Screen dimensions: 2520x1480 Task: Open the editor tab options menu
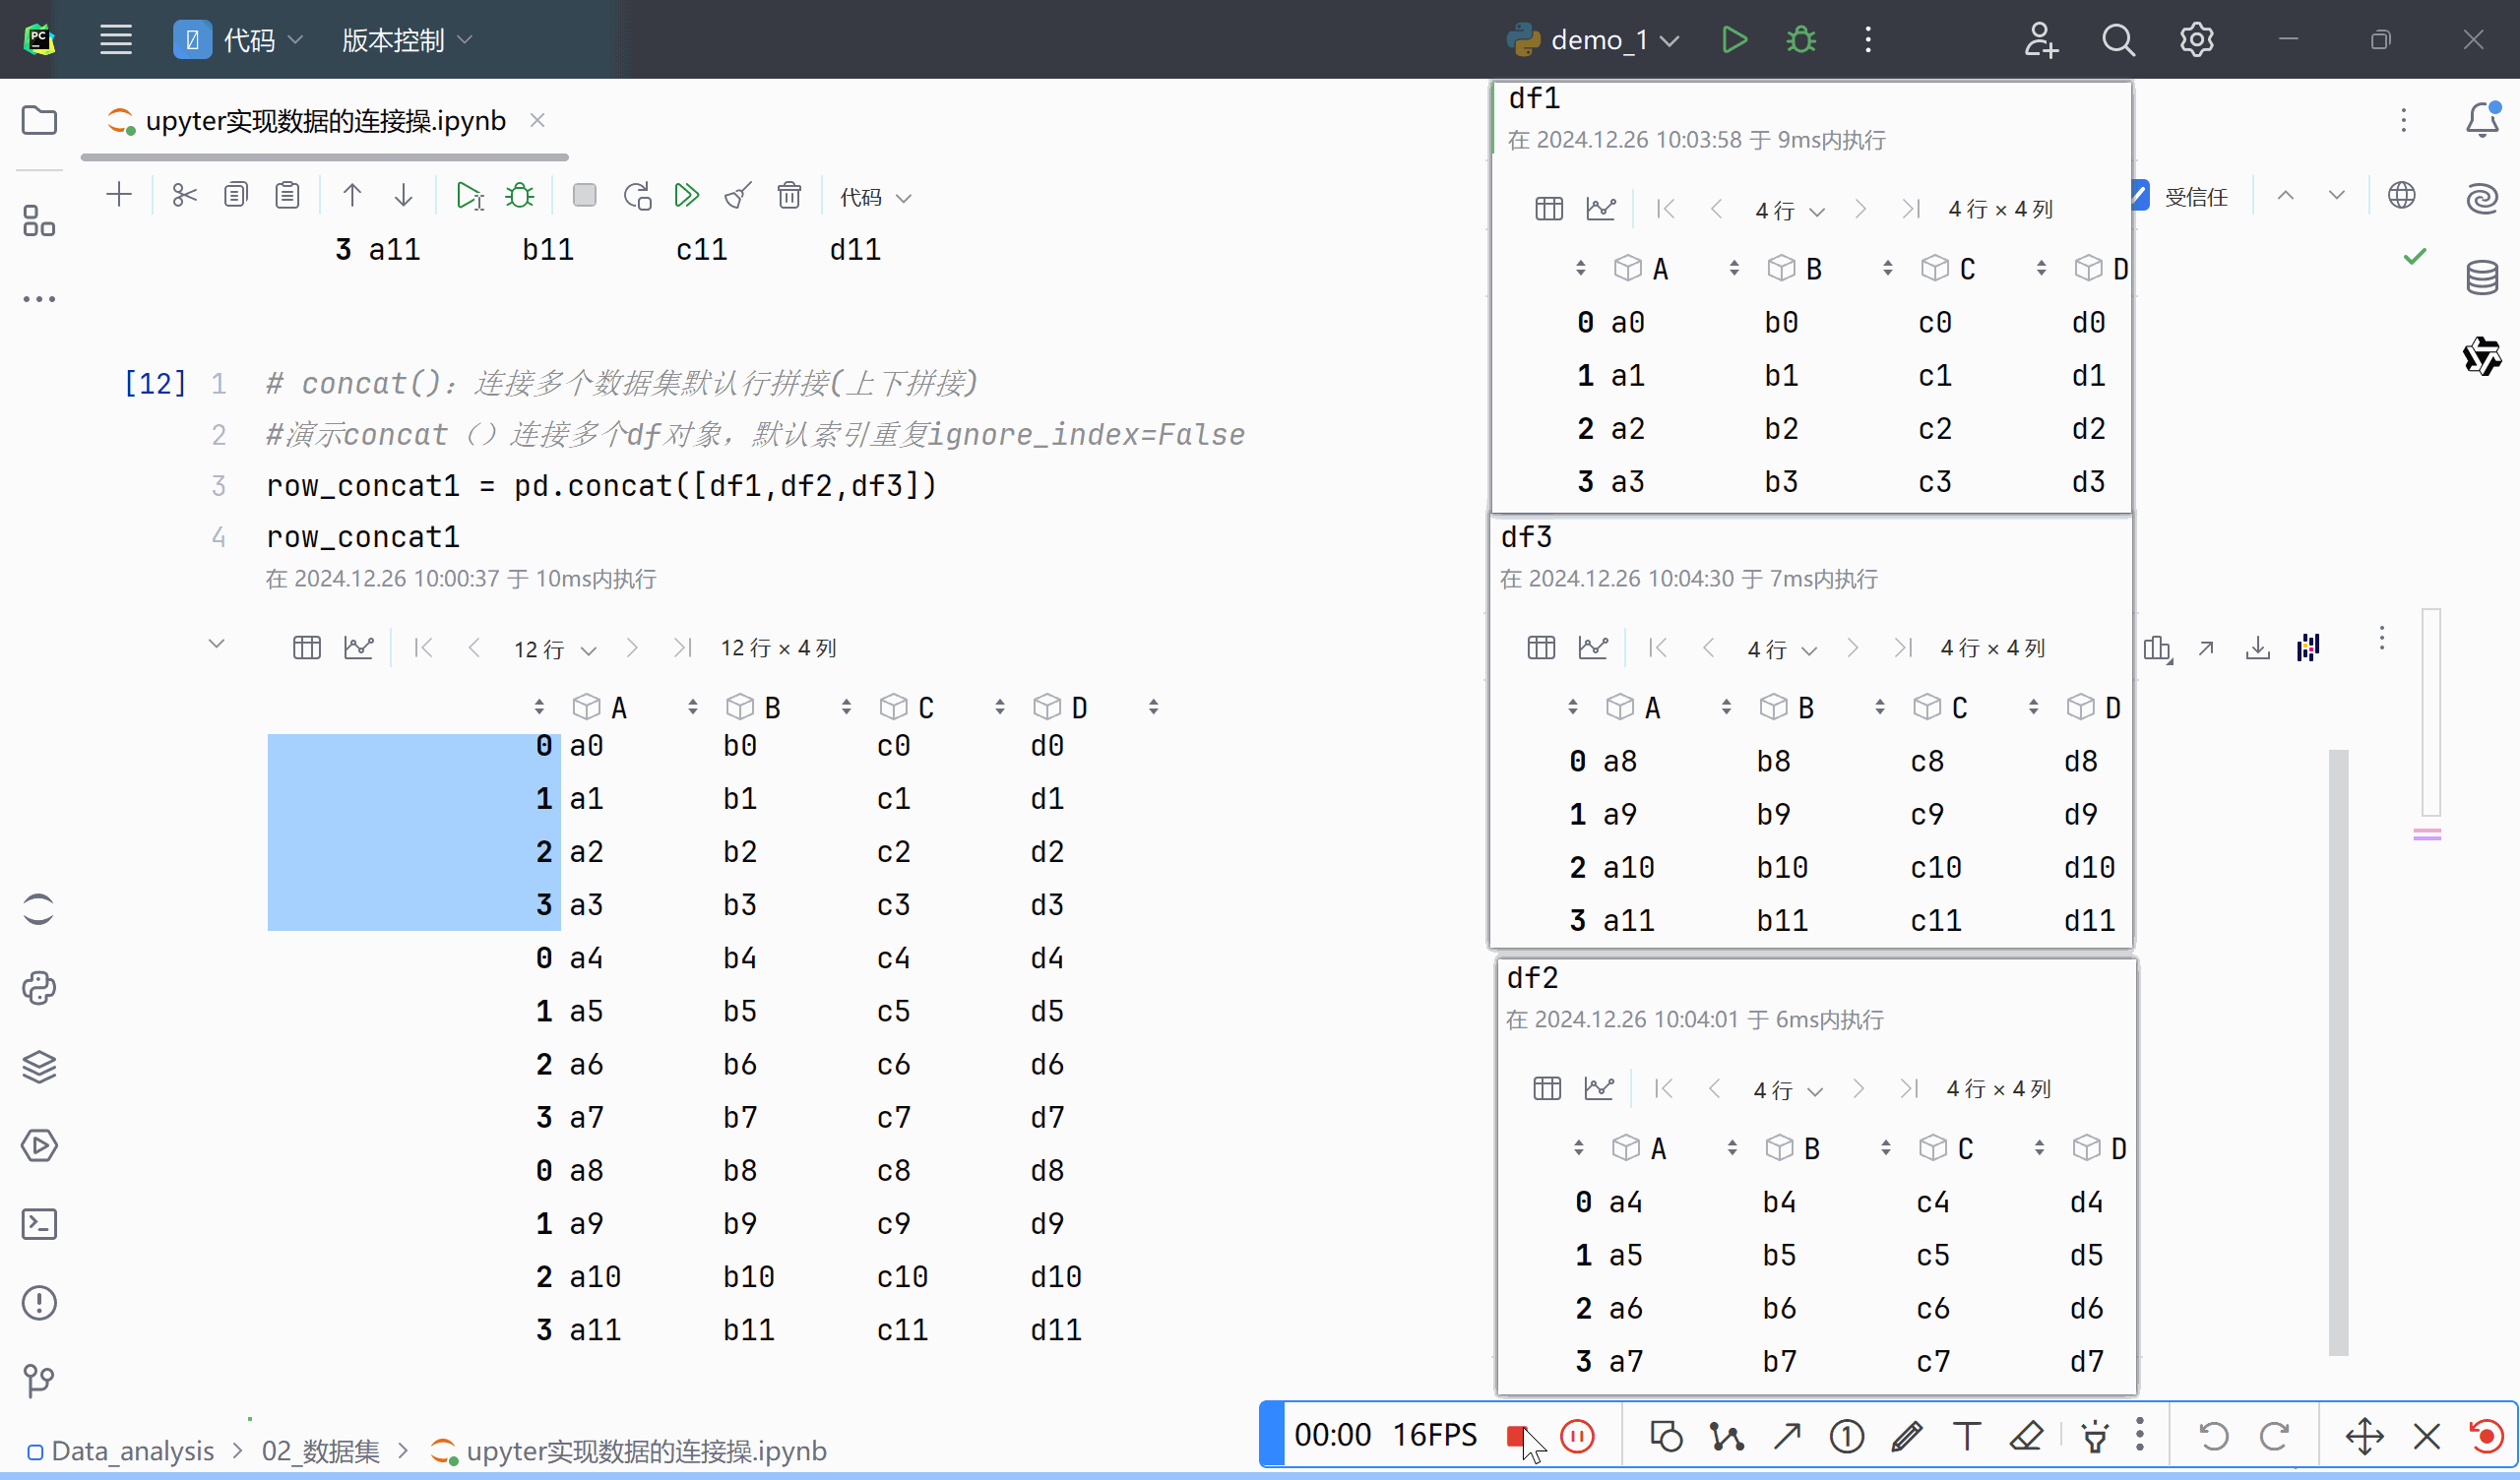[2404, 120]
